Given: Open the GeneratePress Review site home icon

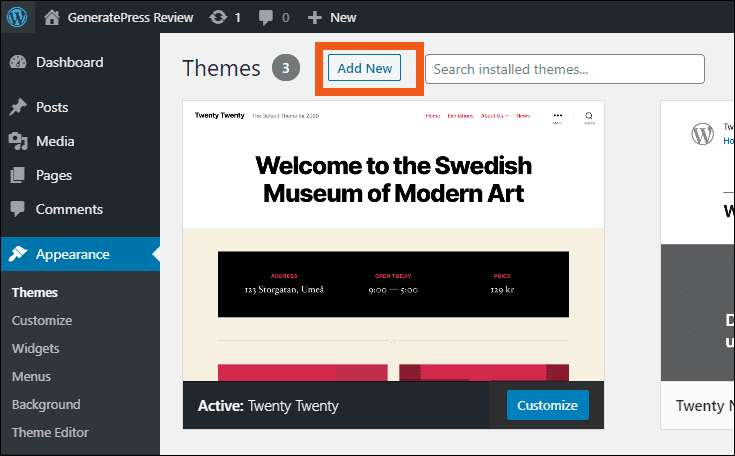Looking at the screenshot, I should (52, 17).
